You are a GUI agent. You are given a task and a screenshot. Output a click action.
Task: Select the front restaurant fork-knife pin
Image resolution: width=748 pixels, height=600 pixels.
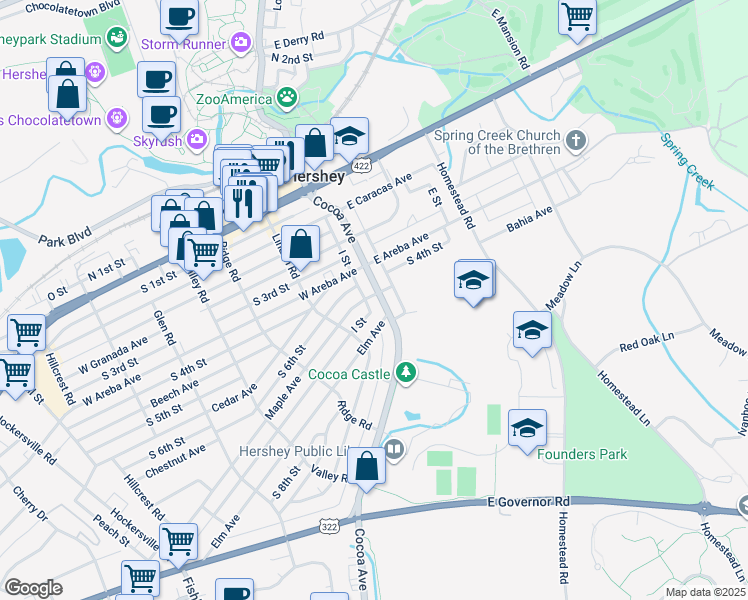(x=243, y=205)
